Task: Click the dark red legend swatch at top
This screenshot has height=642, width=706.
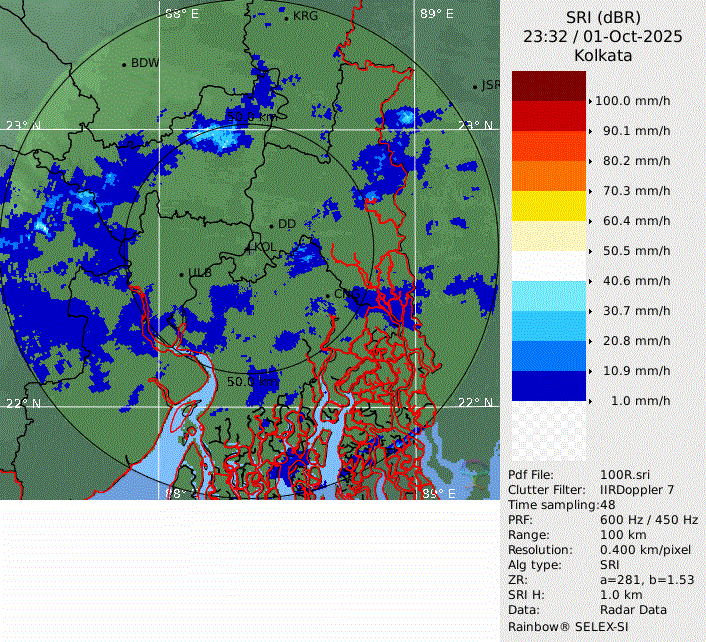Action: pyautogui.click(x=548, y=85)
